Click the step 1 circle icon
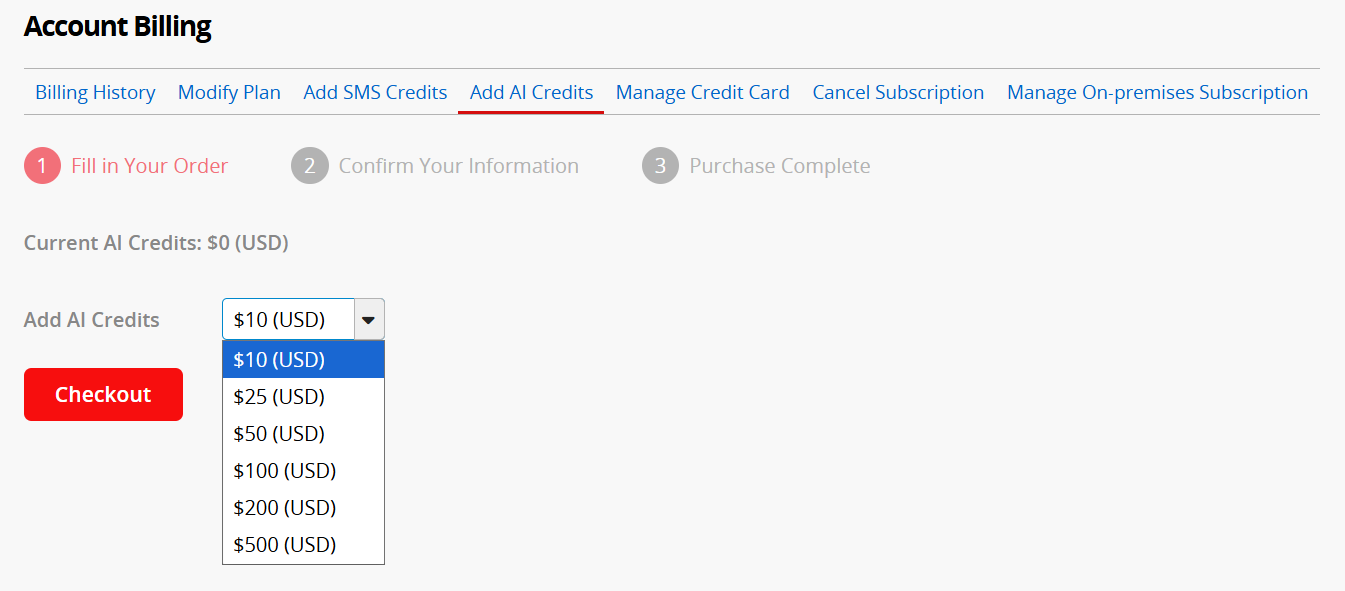This screenshot has width=1345, height=591. coord(42,166)
